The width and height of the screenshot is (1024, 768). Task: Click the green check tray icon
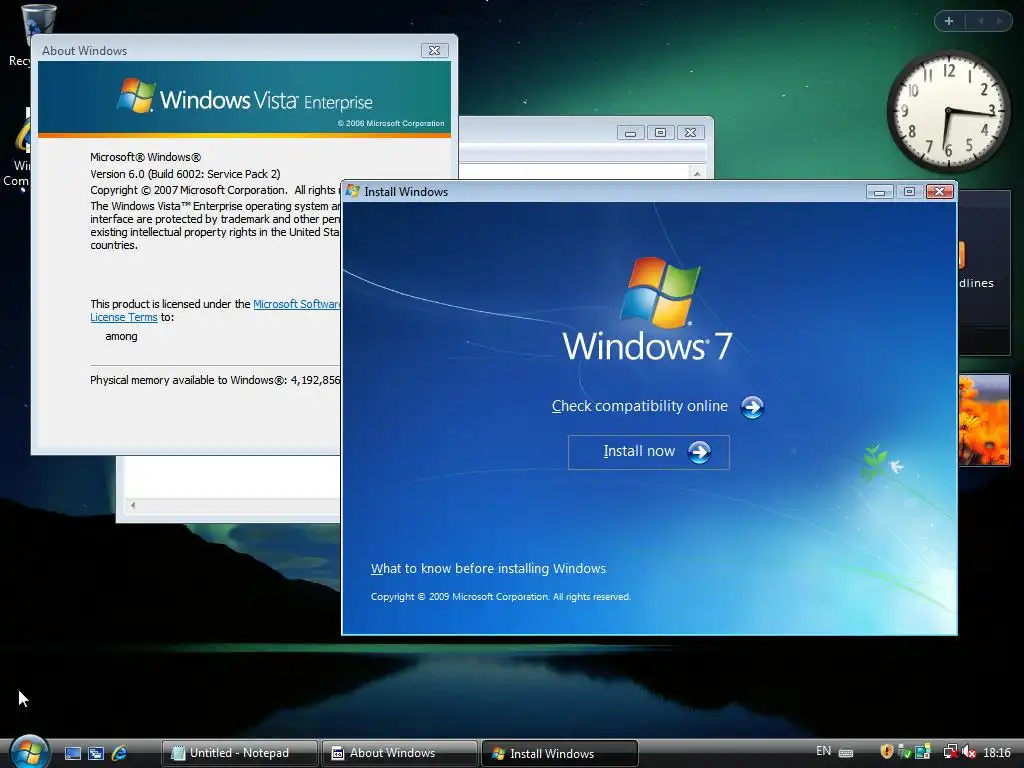point(904,752)
